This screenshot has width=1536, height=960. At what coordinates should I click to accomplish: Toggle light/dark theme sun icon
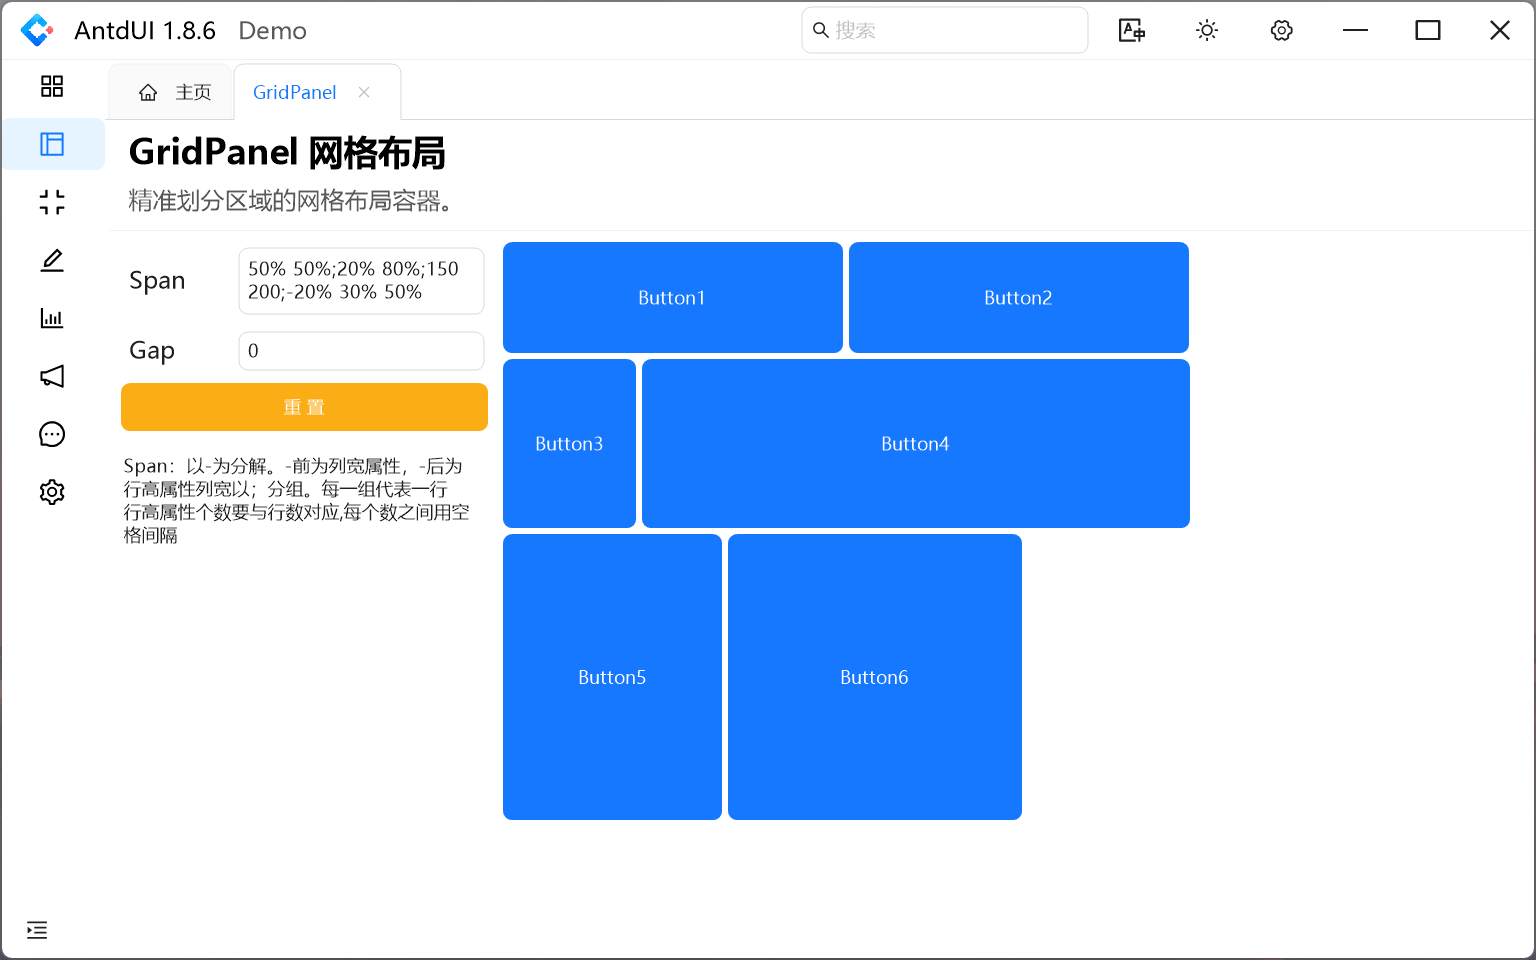(x=1207, y=30)
